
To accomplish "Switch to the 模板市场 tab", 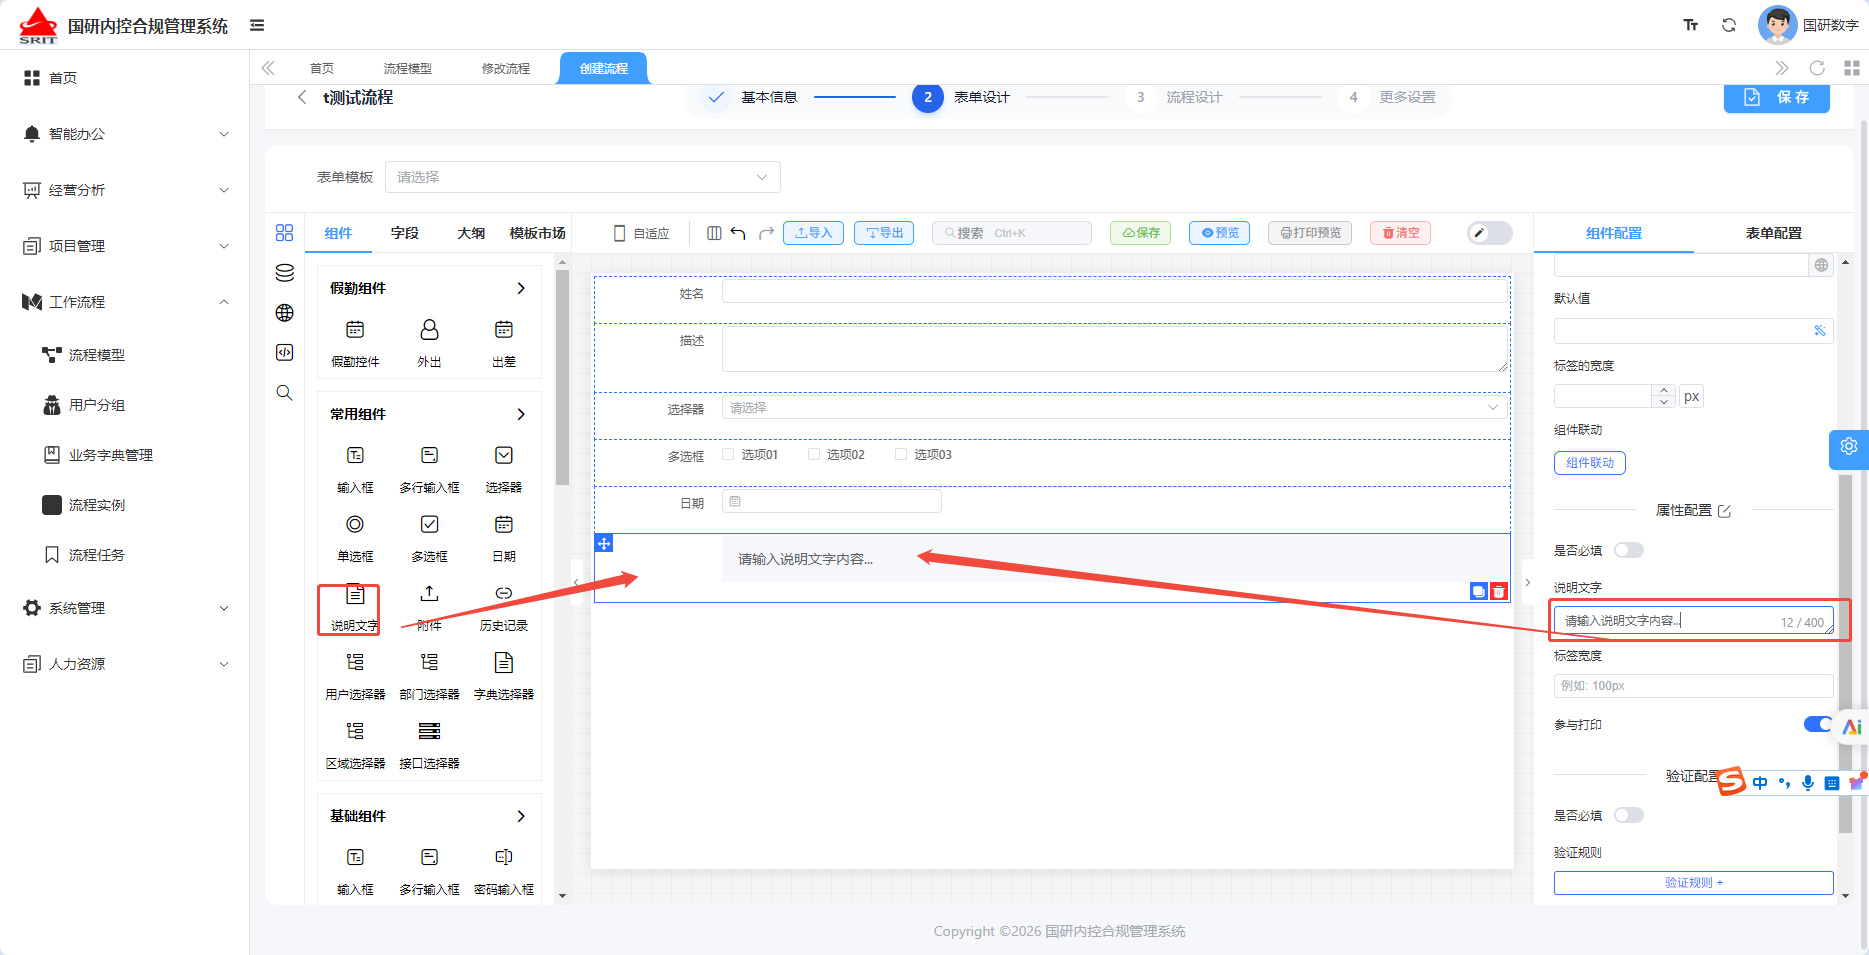I will [537, 233].
